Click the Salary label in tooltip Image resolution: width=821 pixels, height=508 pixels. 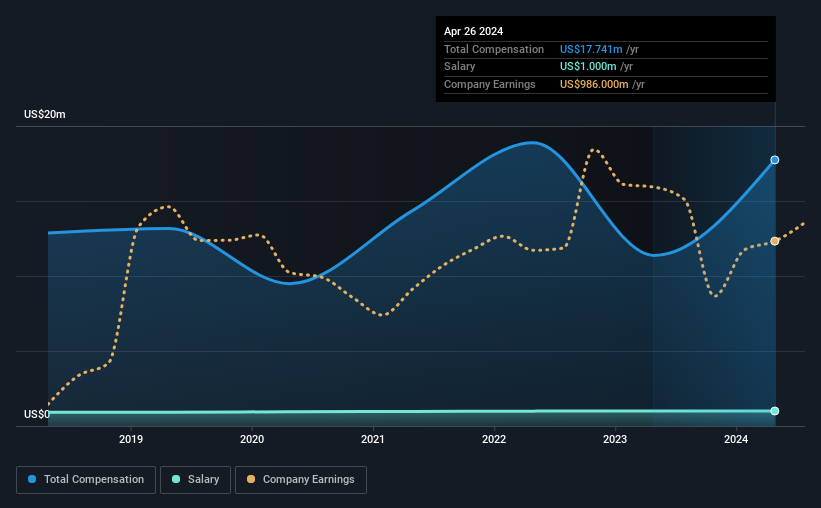coord(460,67)
